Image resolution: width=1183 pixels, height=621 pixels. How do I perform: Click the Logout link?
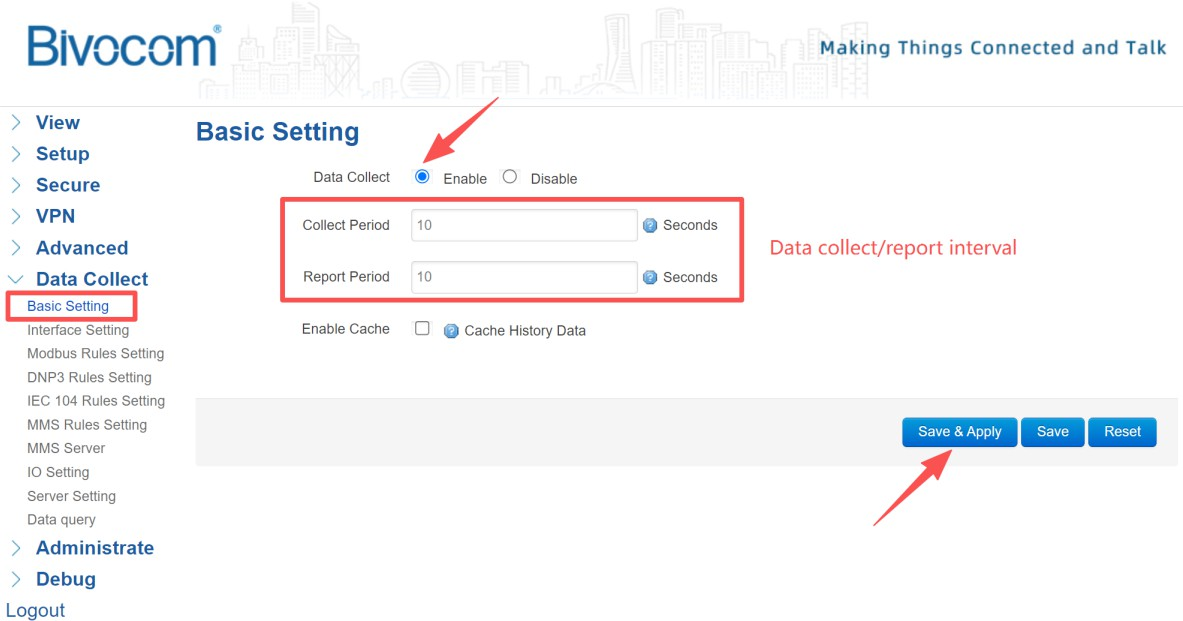[35, 610]
